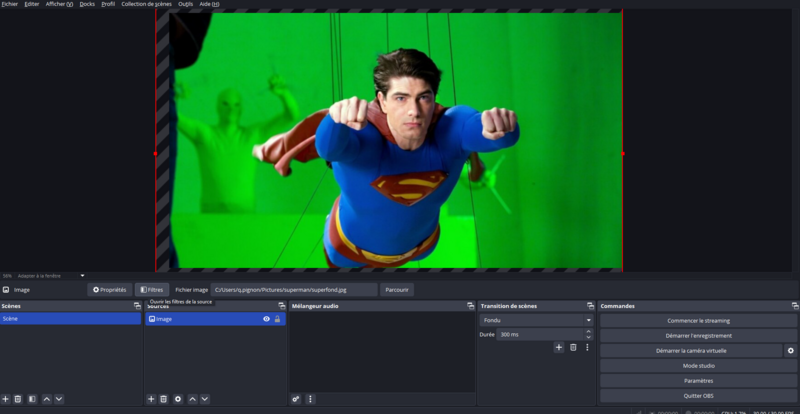The width and height of the screenshot is (800, 414).
Task: Open source filters with Filtres button
Action: (x=152, y=289)
